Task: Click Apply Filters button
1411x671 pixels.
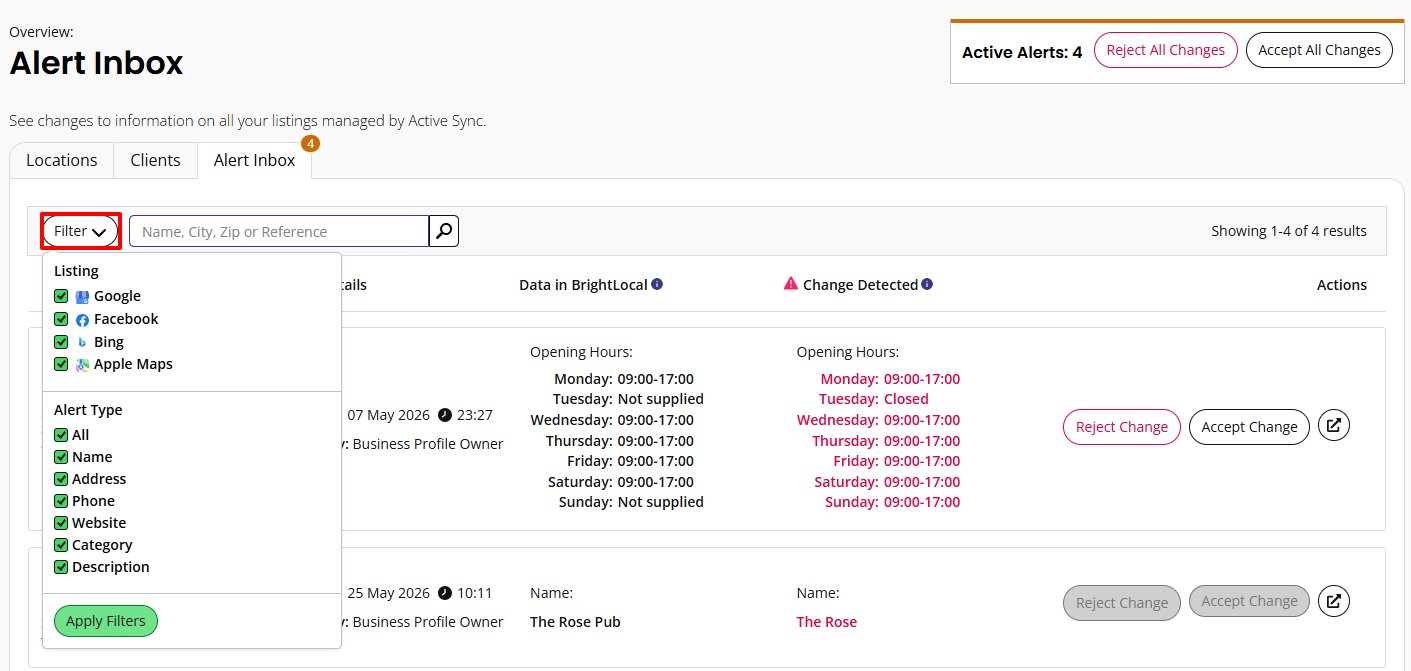Action: pos(106,621)
